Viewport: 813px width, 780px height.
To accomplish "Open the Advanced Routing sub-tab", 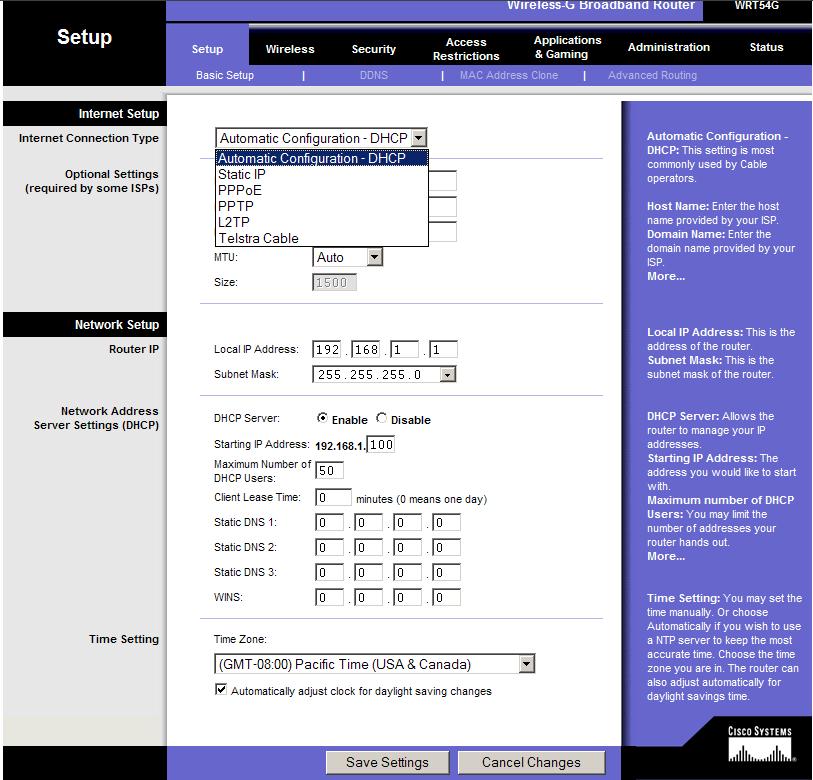I will point(652,75).
